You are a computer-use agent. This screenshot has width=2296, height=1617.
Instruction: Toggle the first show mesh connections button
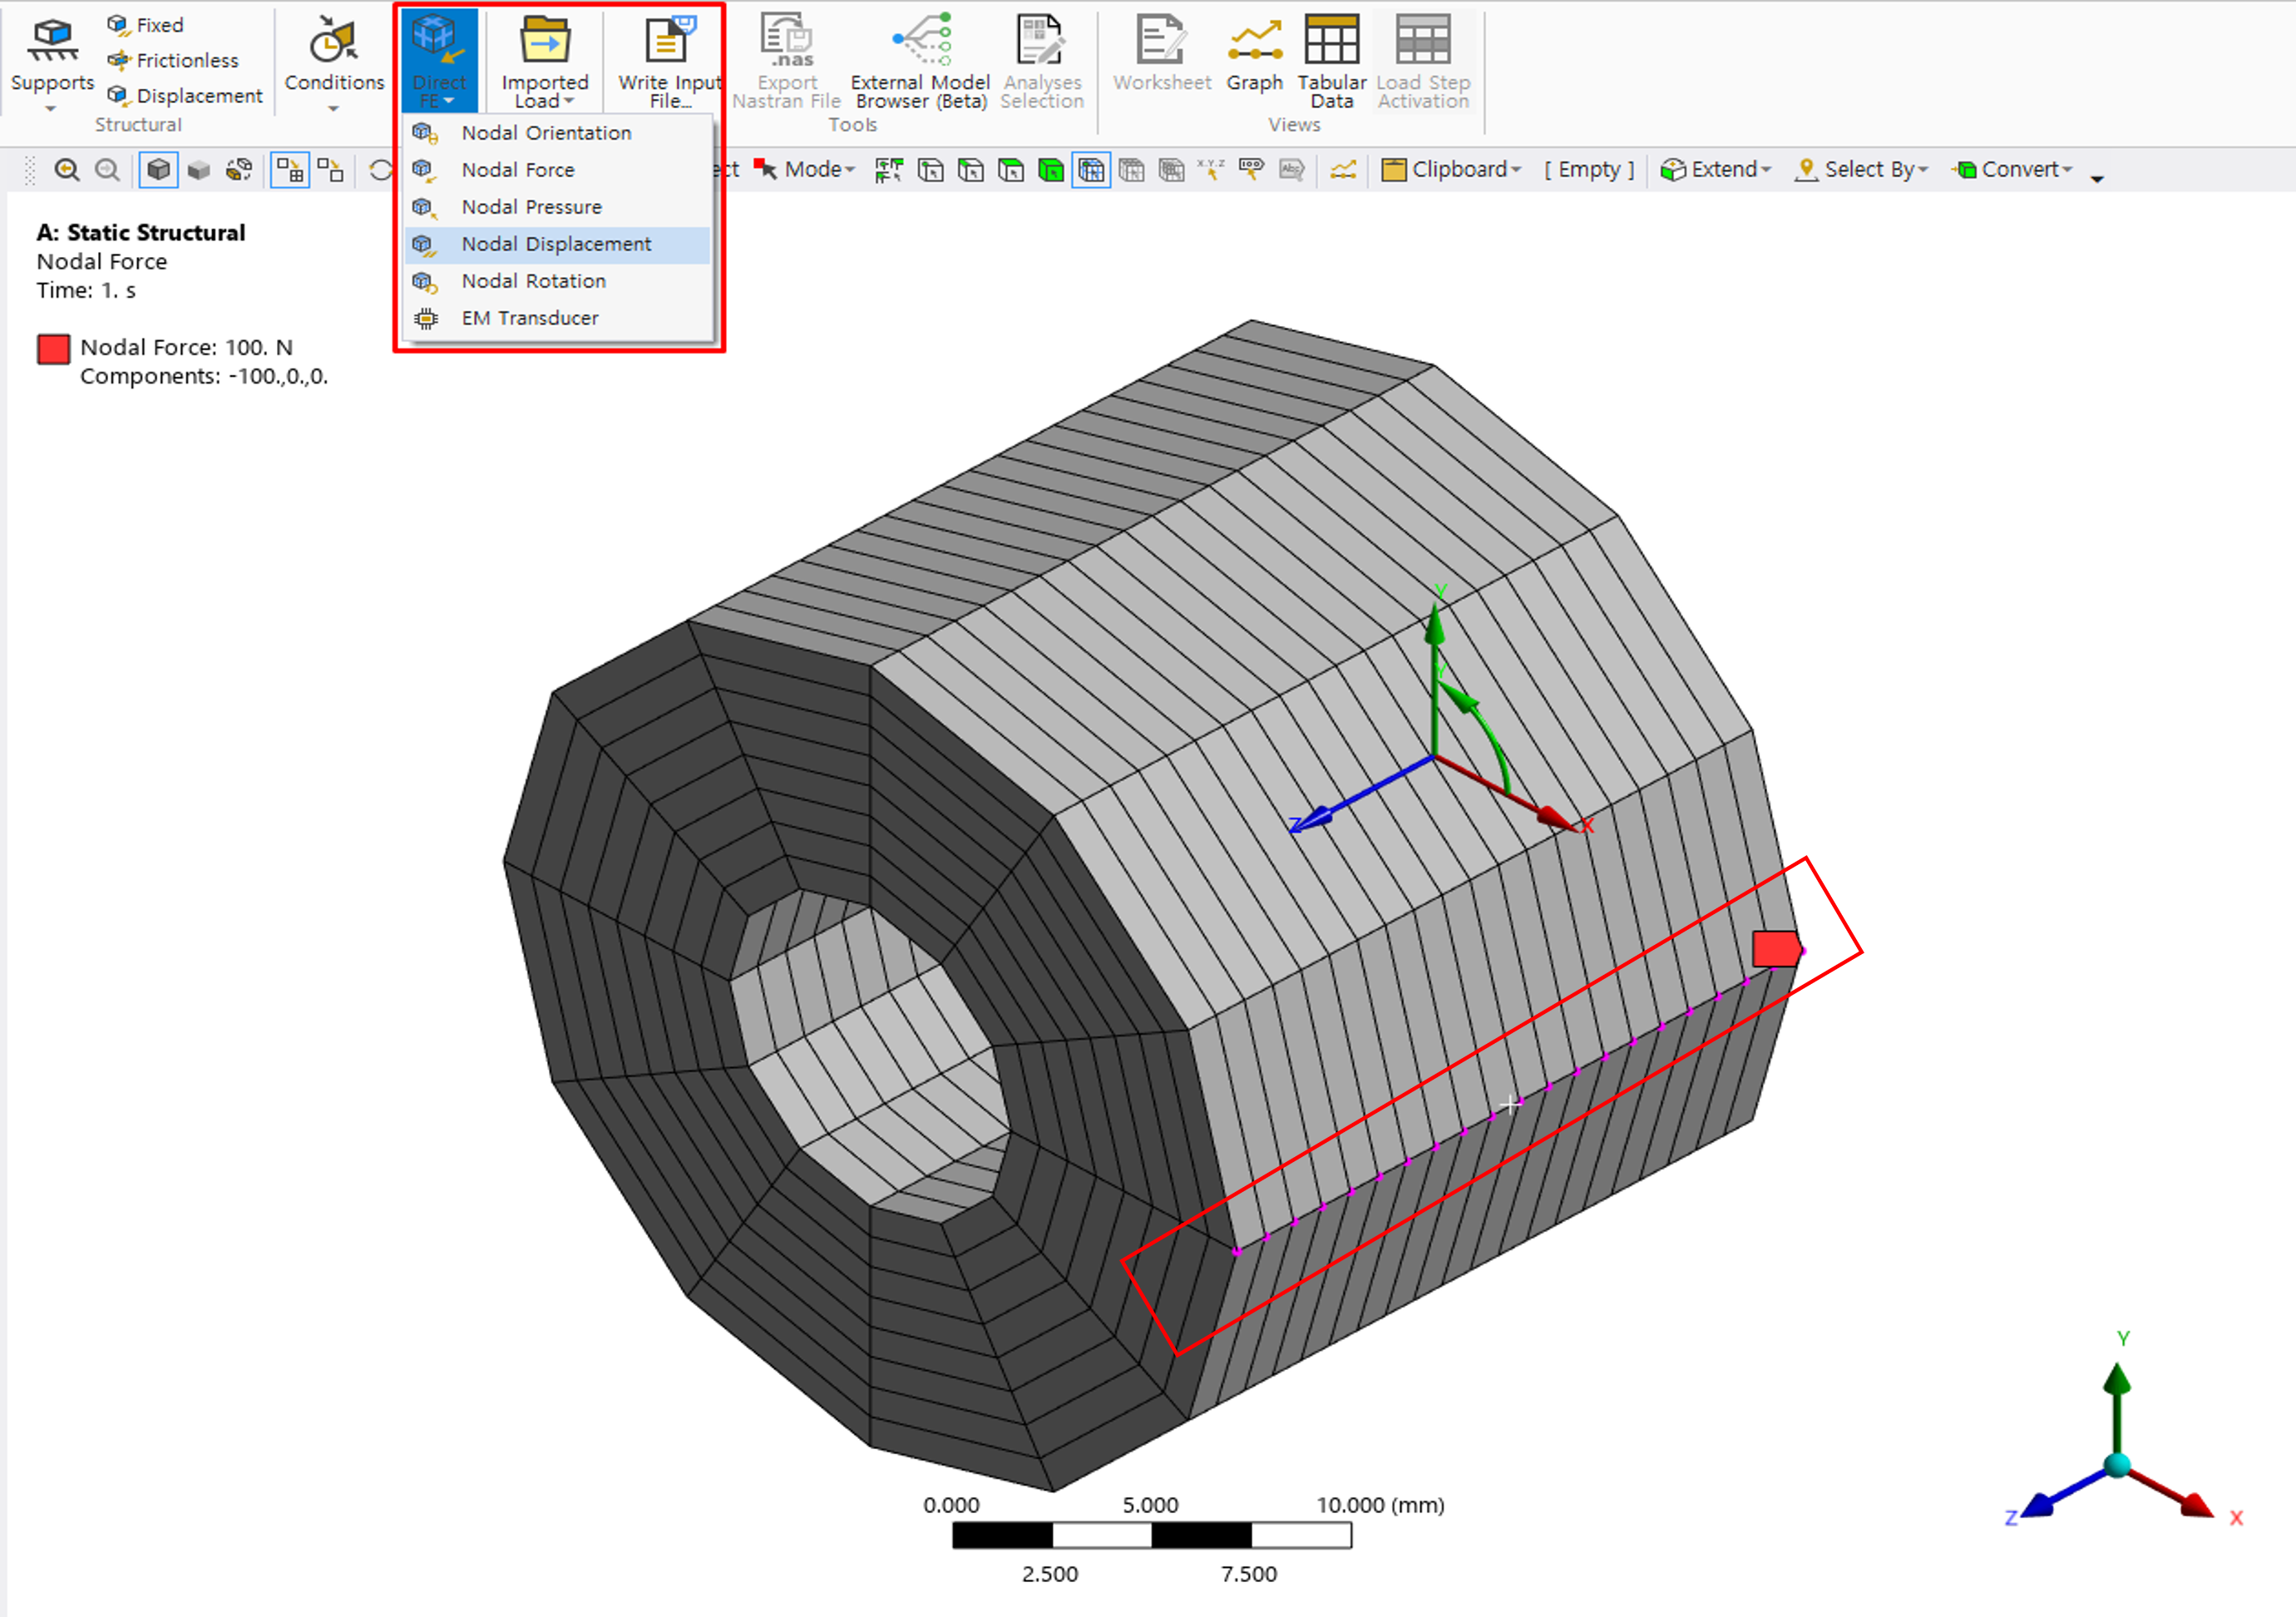290,170
